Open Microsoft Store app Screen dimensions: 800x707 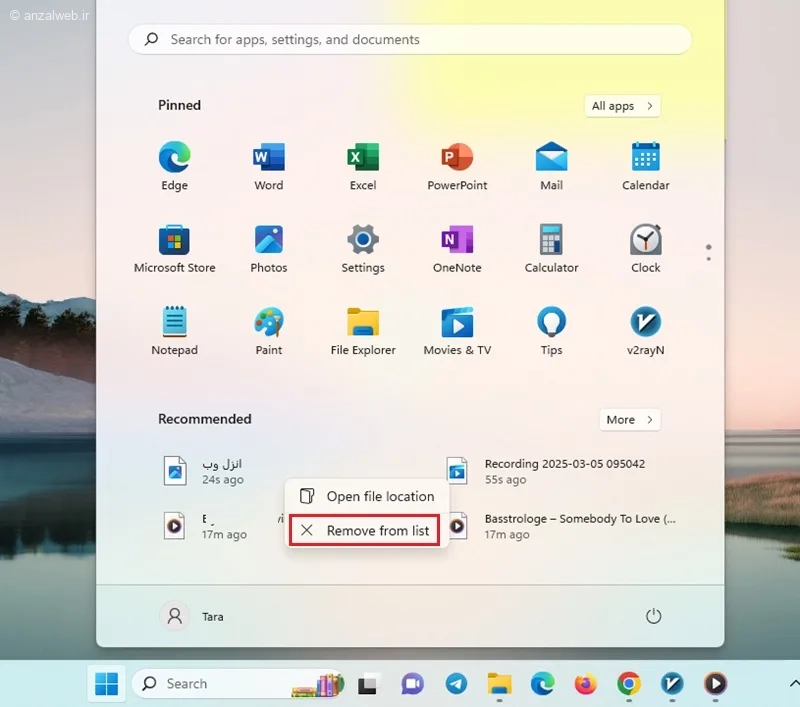click(174, 249)
